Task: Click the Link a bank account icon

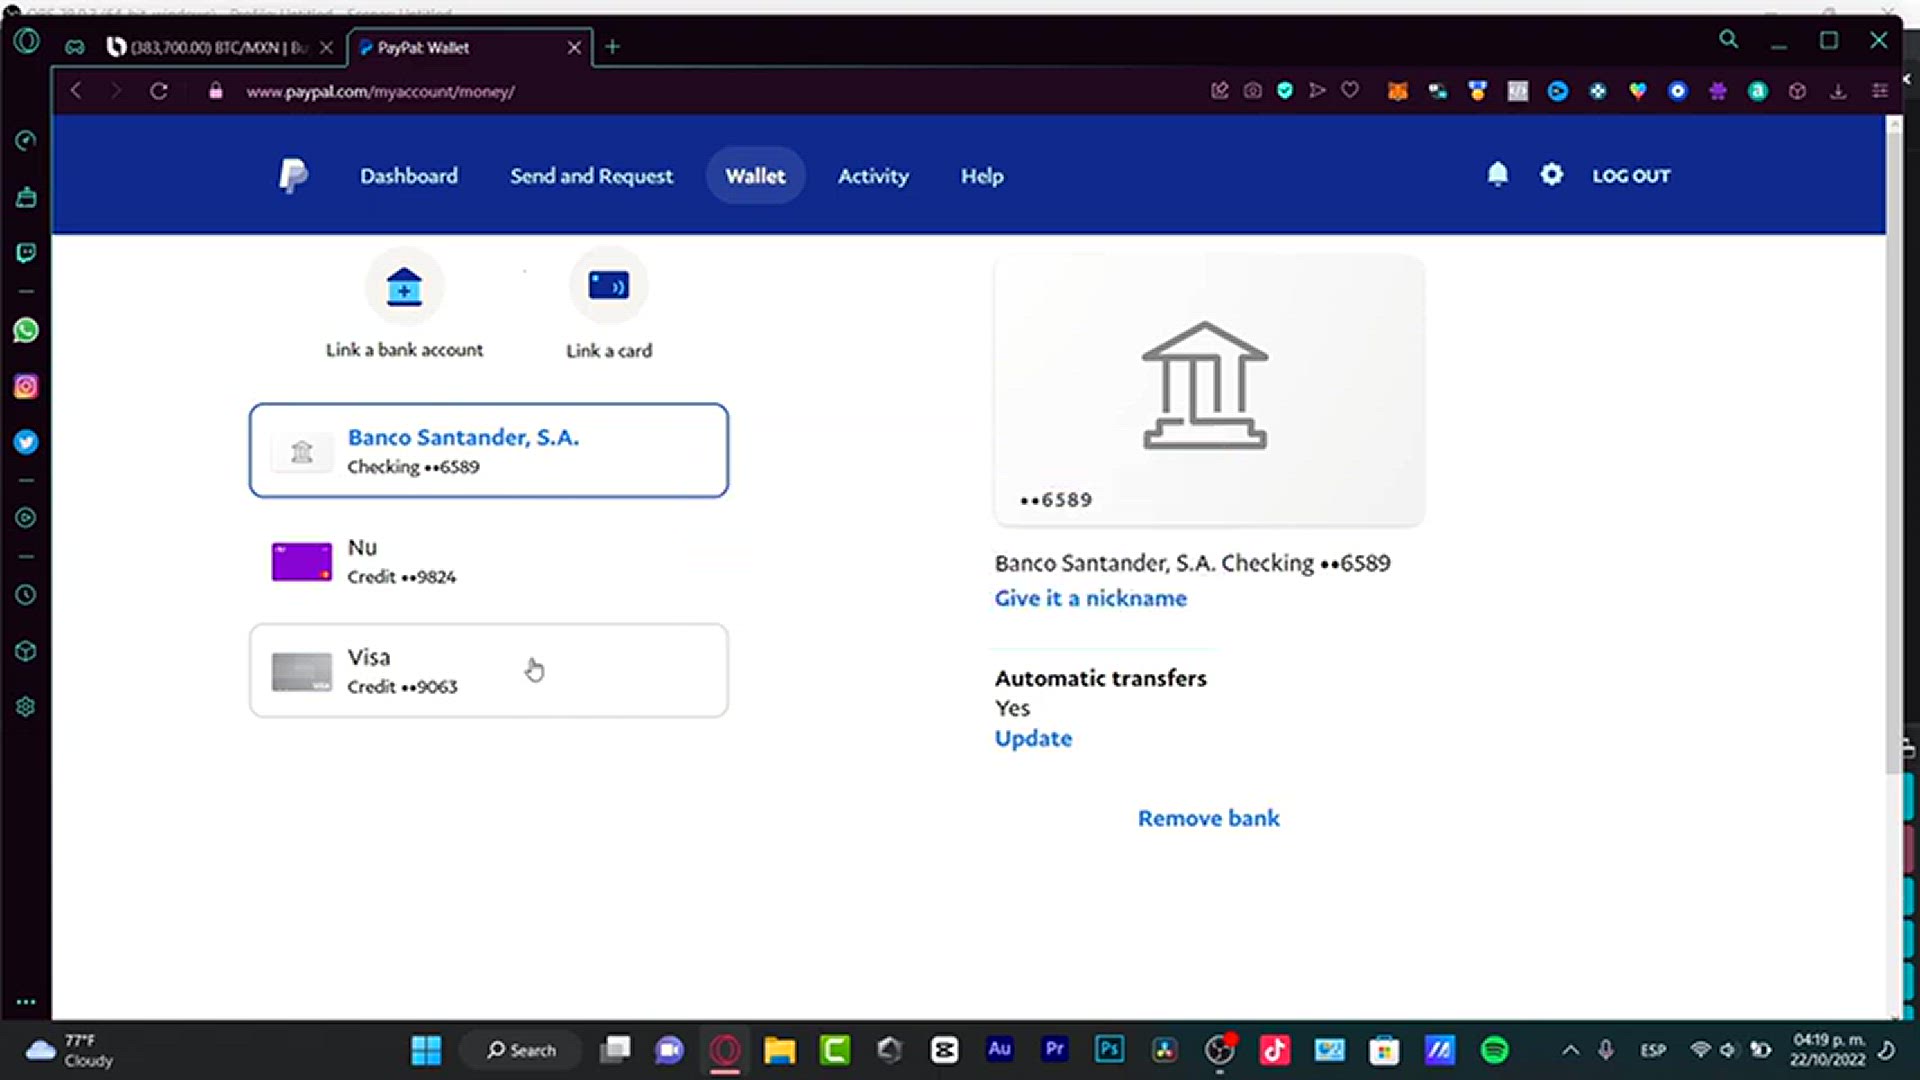Action: [404, 287]
